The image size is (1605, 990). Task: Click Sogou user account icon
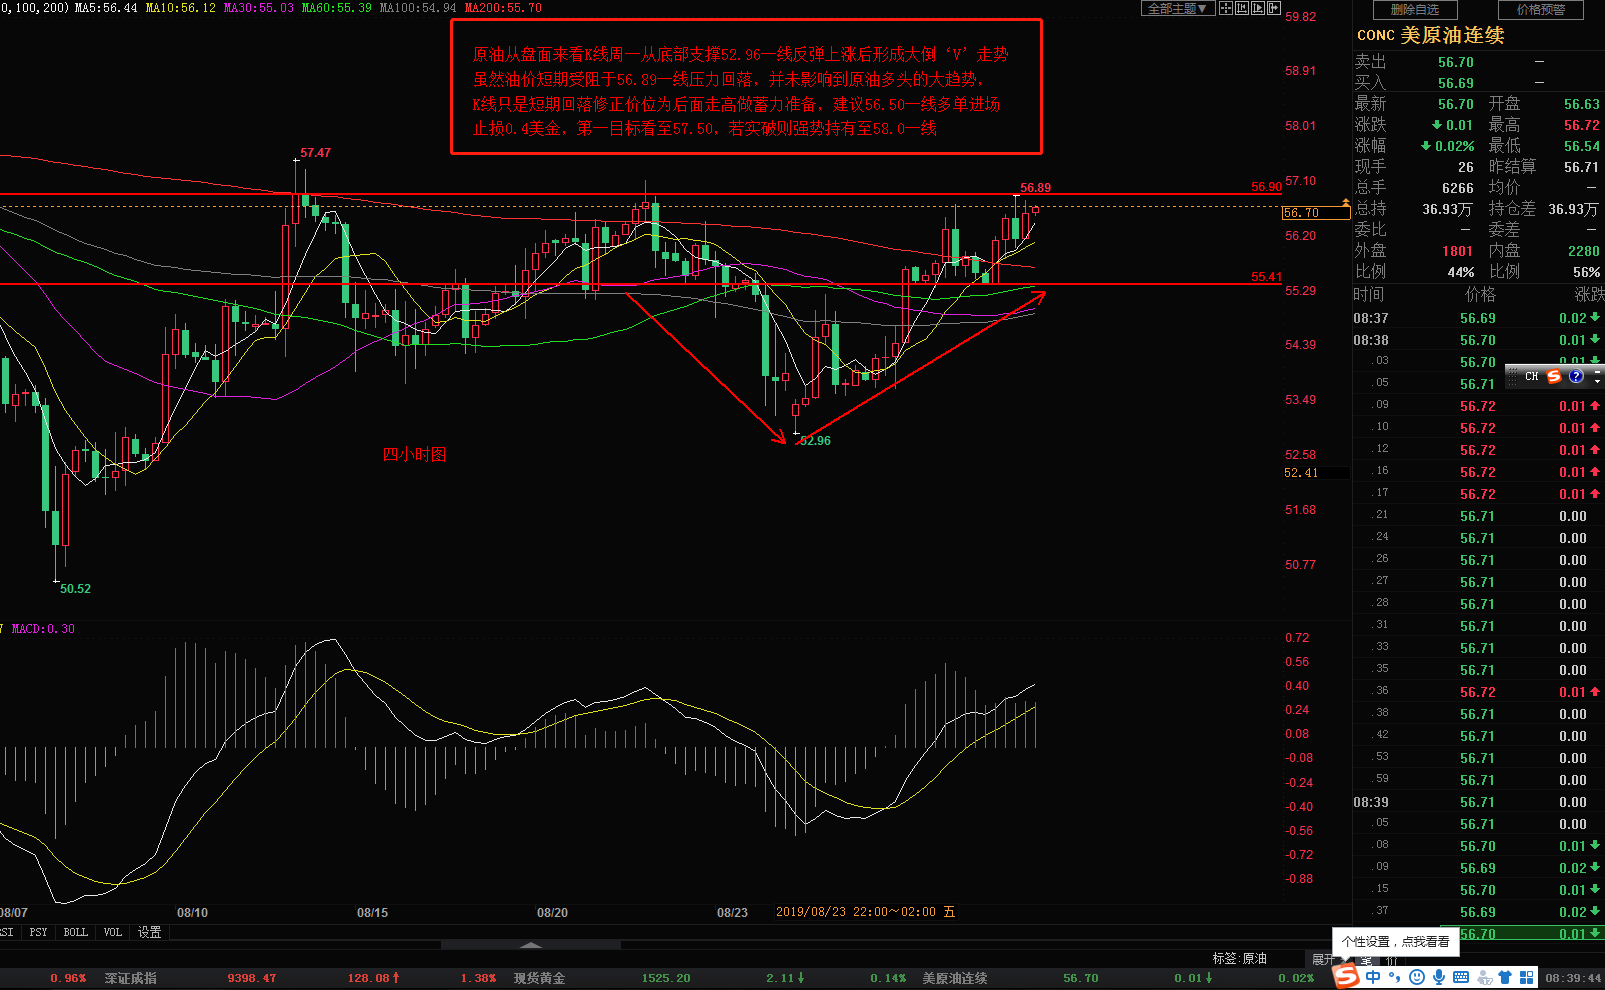click(1483, 977)
